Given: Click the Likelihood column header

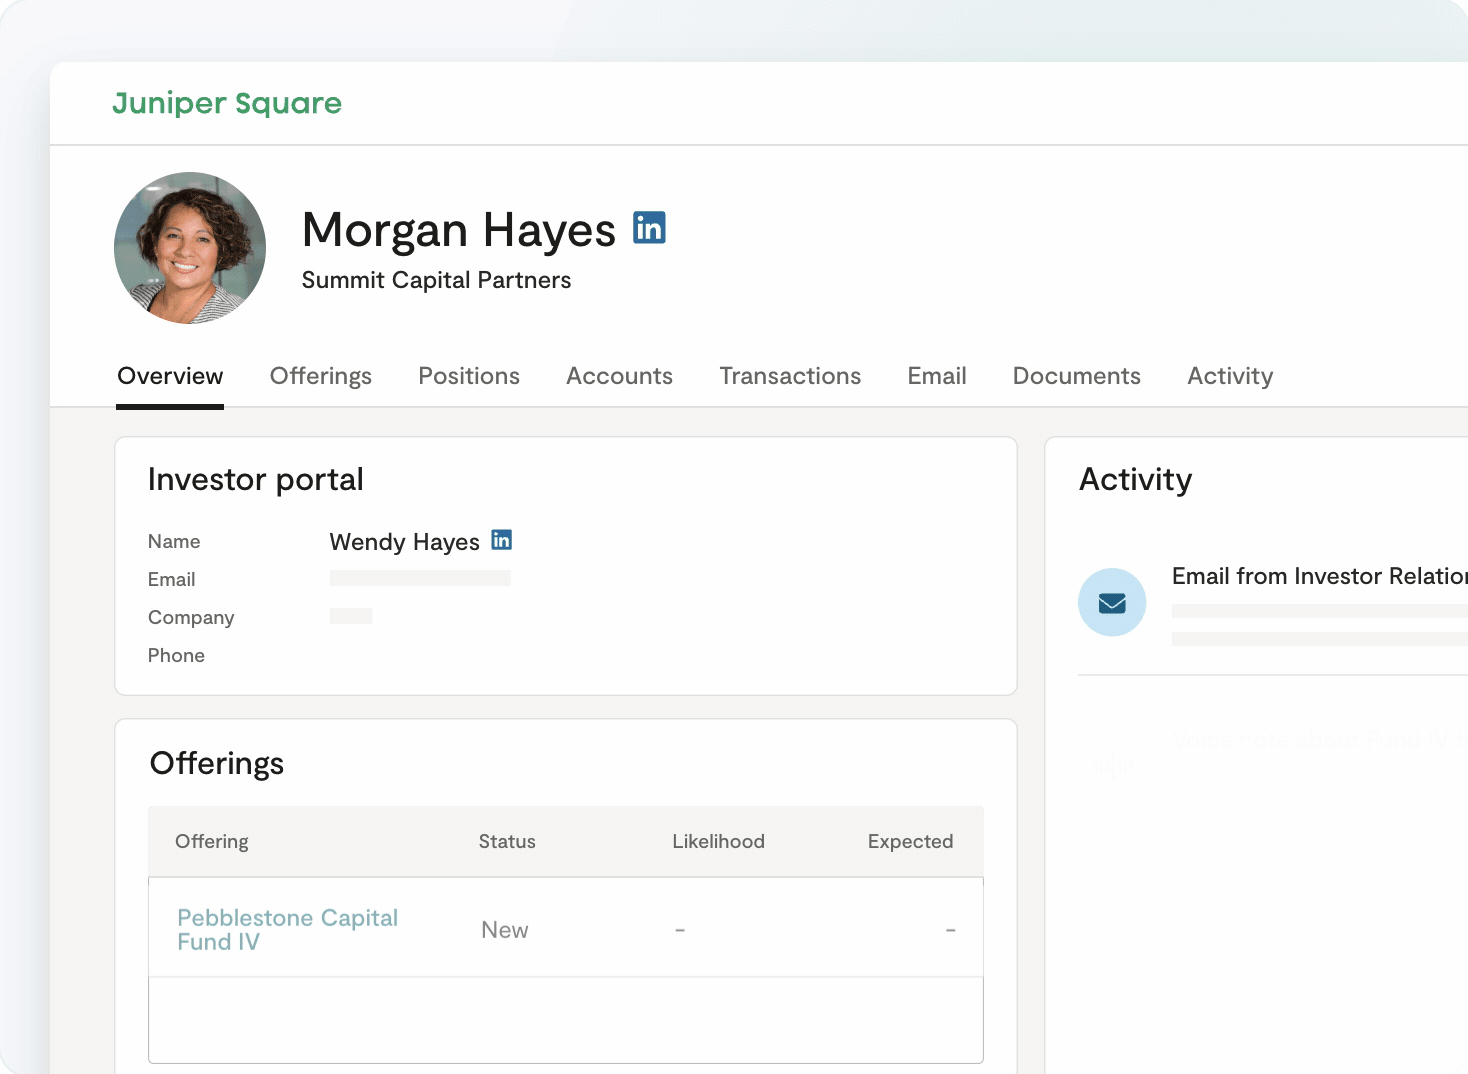Looking at the screenshot, I should (718, 842).
